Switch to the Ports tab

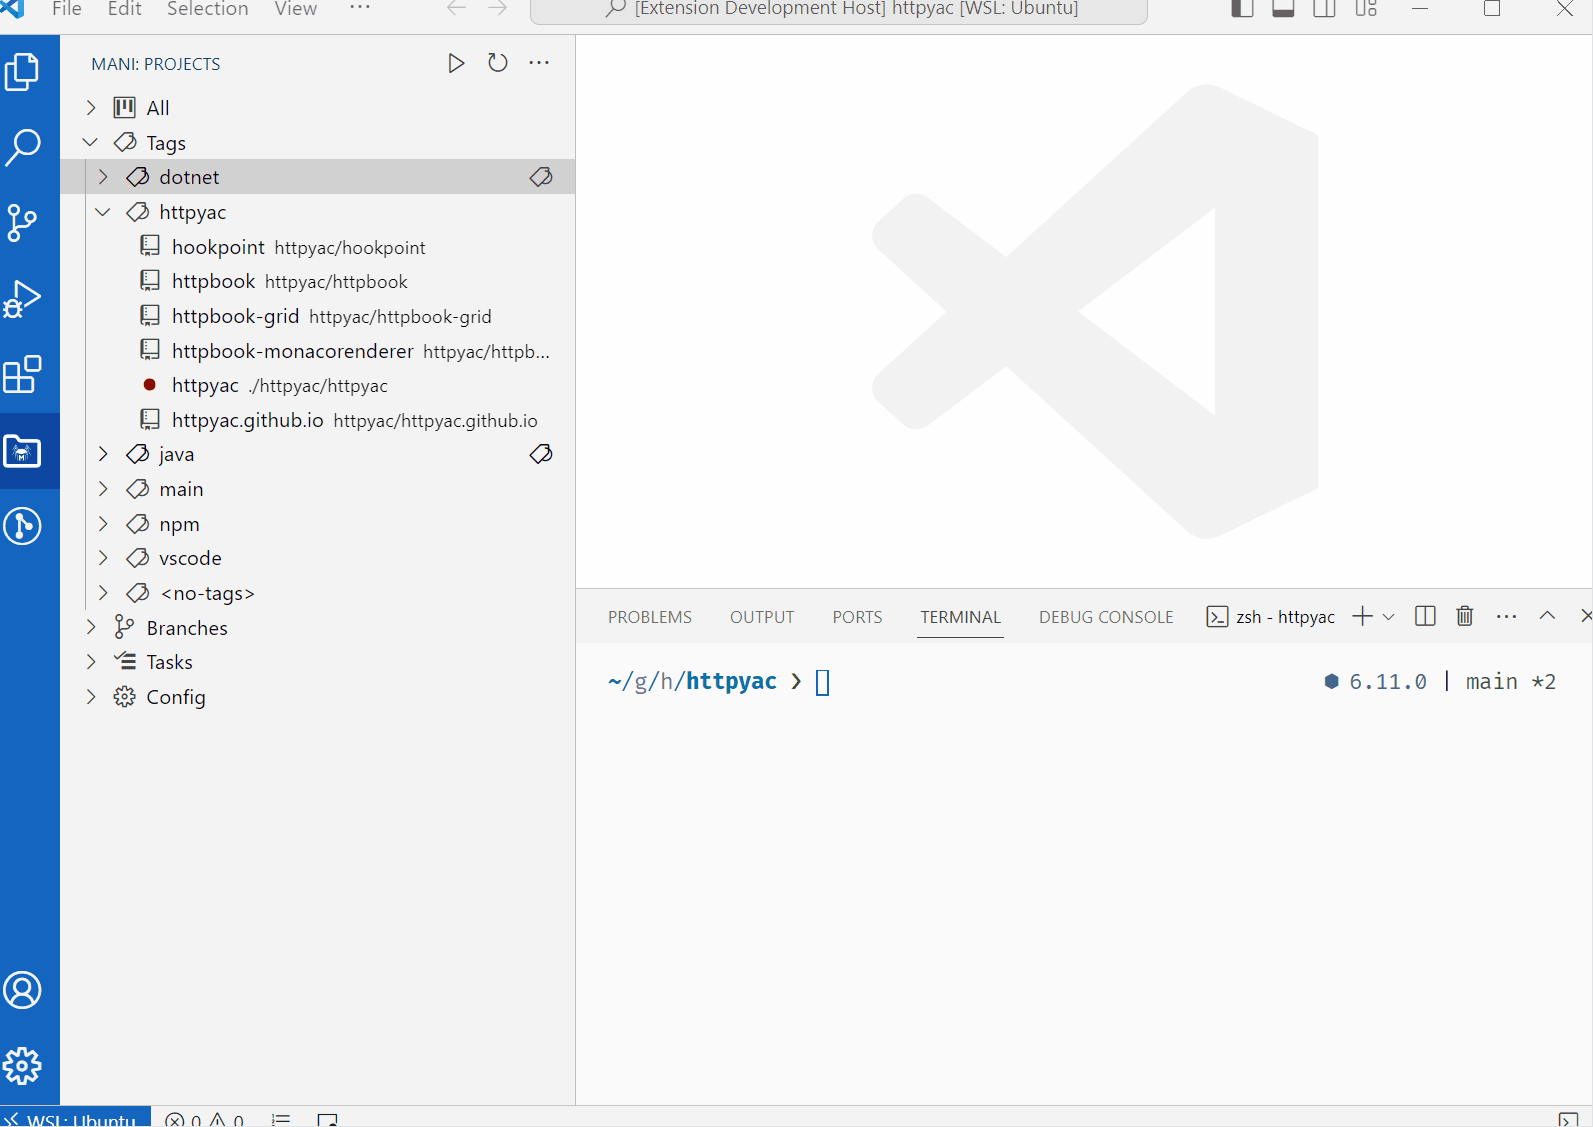pos(857,617)
